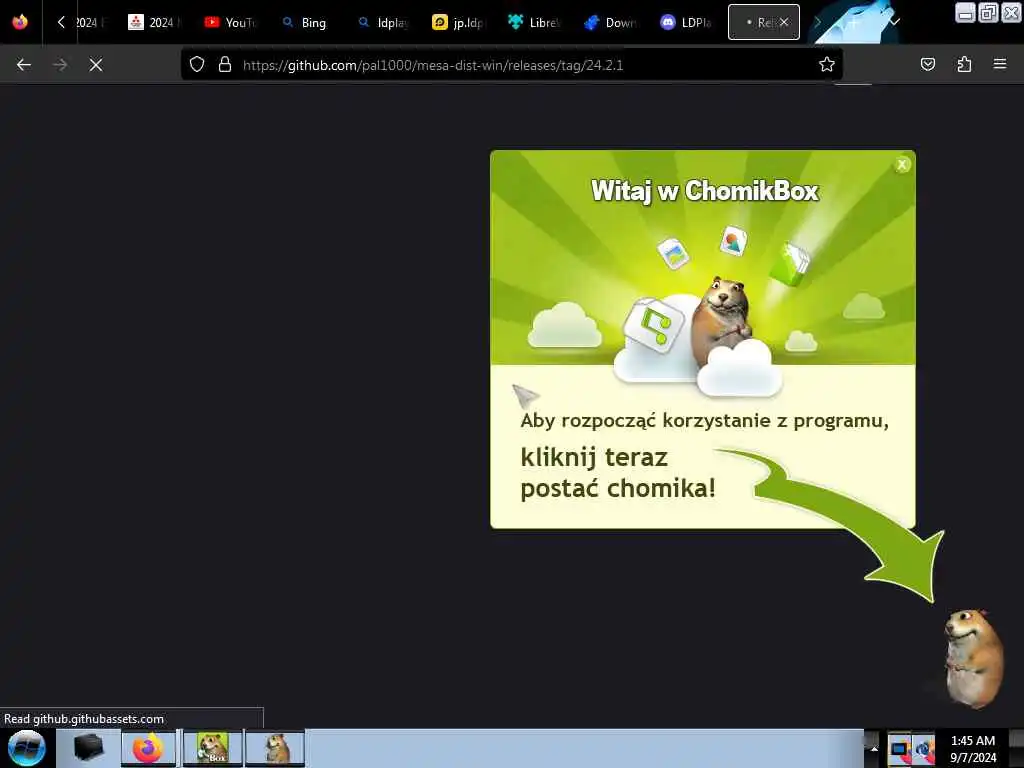Screen dimensions: 1024x768
Task: Open the Pocket save button
Action: [928, 65]
